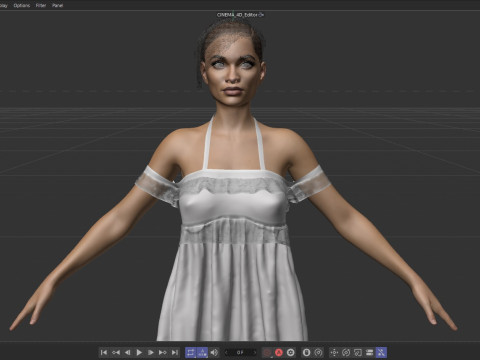Click the current frame field 0 F
This screenshot has height=360, width=480.
240,352
